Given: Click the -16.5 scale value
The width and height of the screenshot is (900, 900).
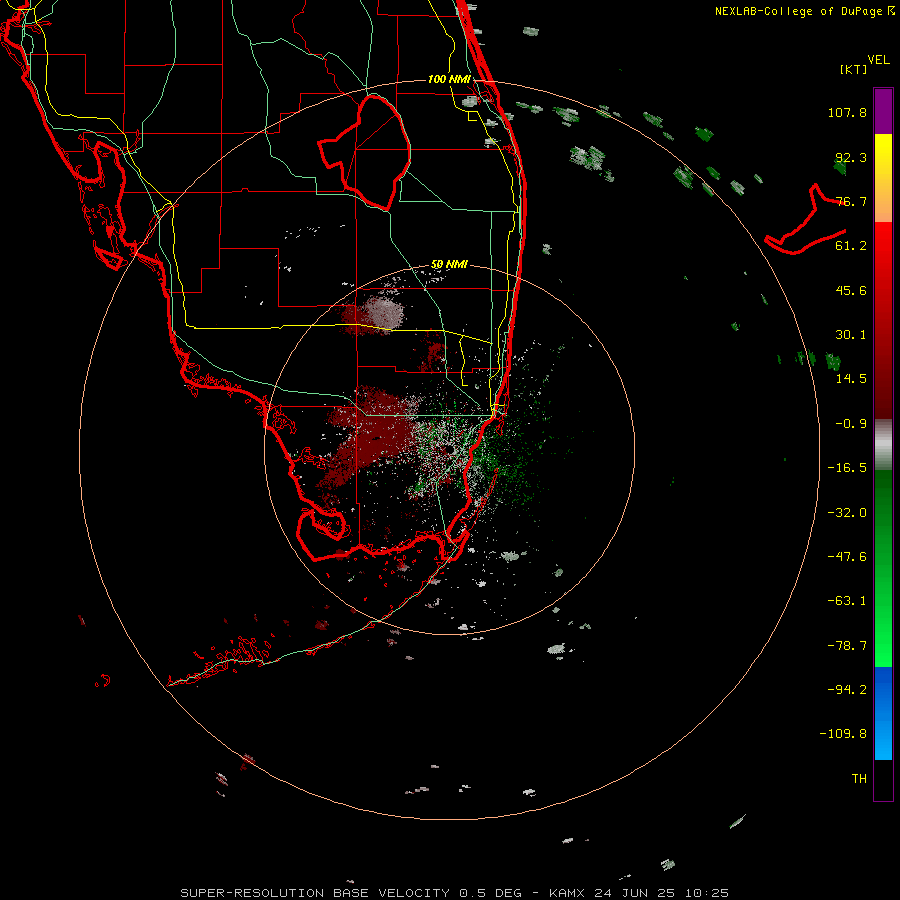Looking at the screenshot, I should (847, 468).
